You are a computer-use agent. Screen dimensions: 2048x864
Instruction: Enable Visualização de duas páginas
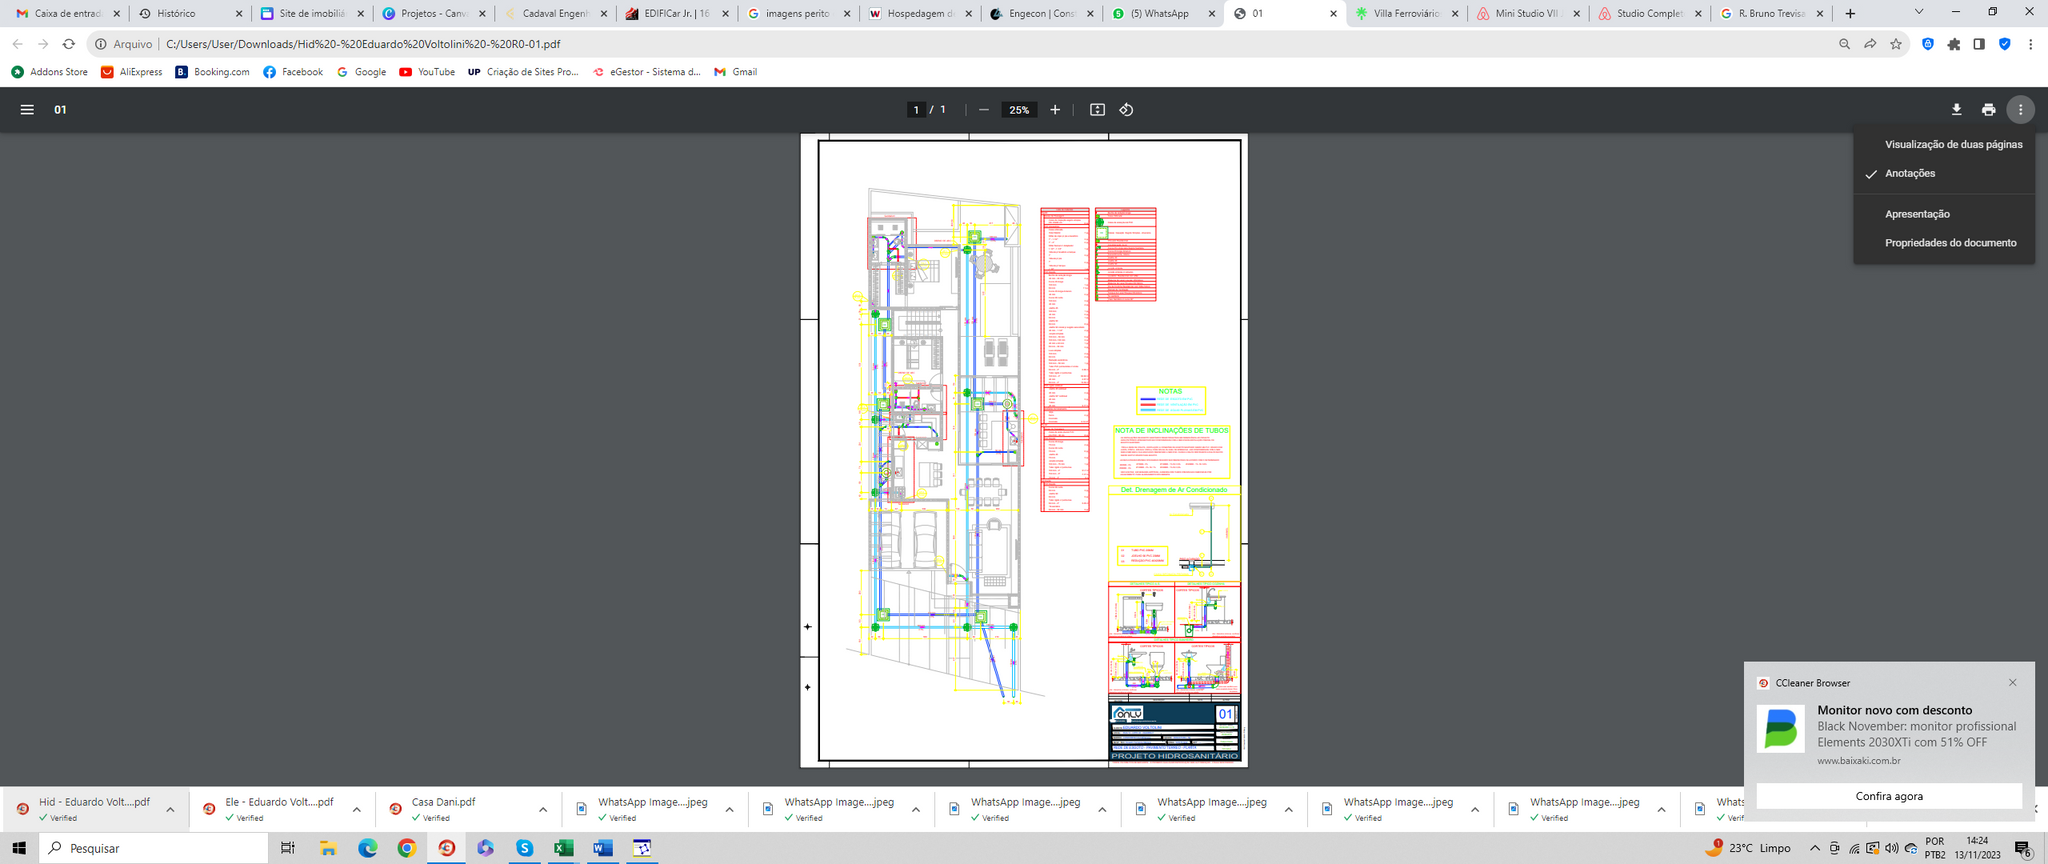click(1953, 145)
